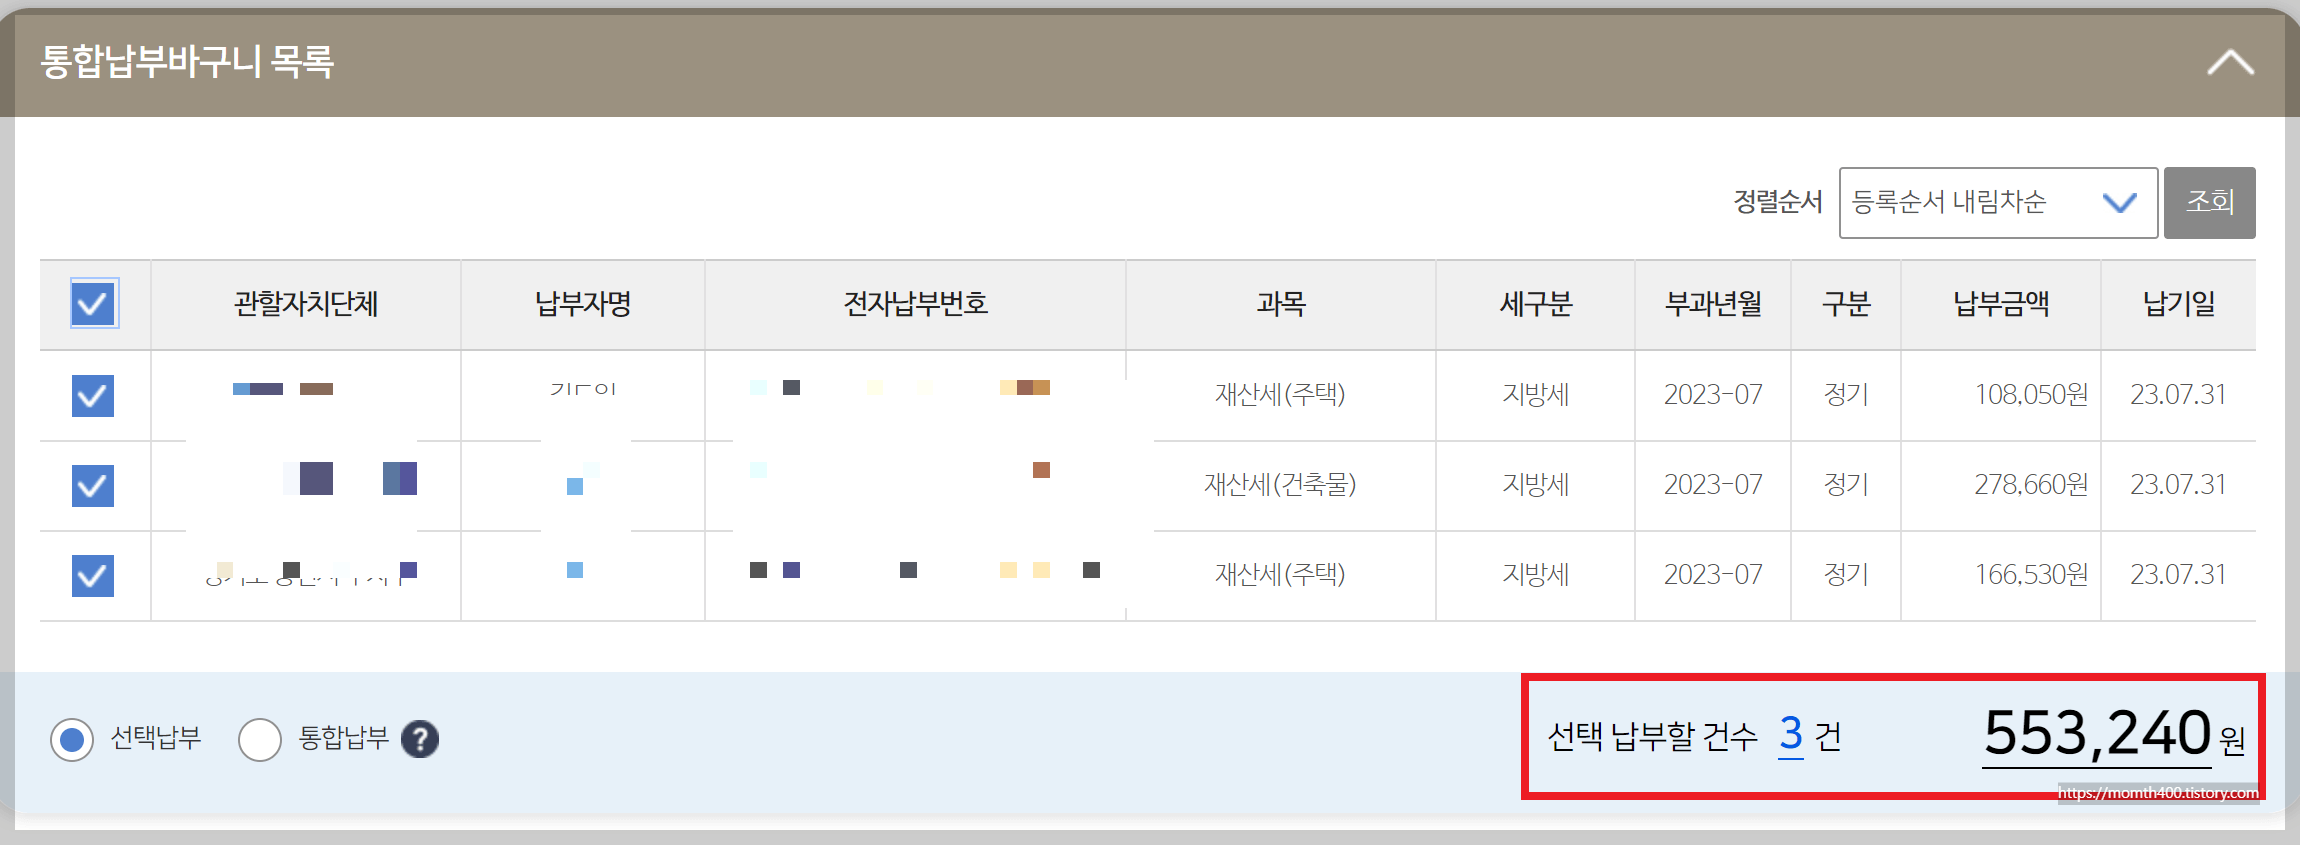Open the 등록순서 내림차순 sort dropdown
2300x845 pixels.
[x=1998, y=203]
